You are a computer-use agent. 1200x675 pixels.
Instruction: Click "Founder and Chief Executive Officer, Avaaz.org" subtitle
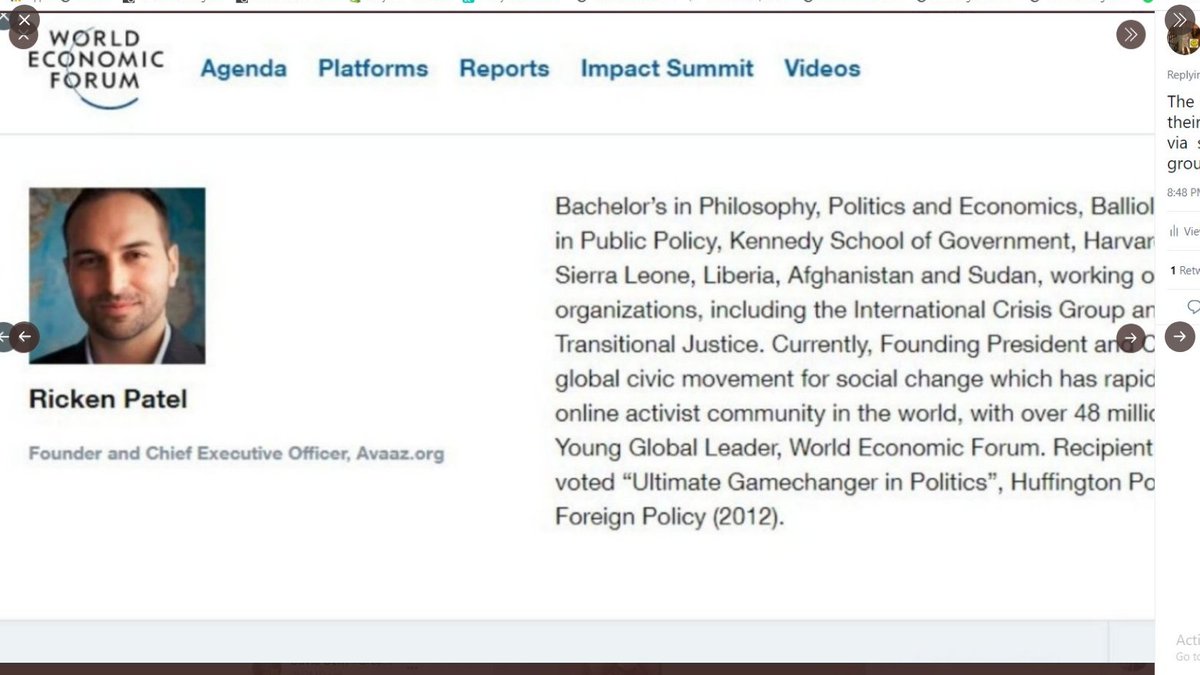coord(236,453)
